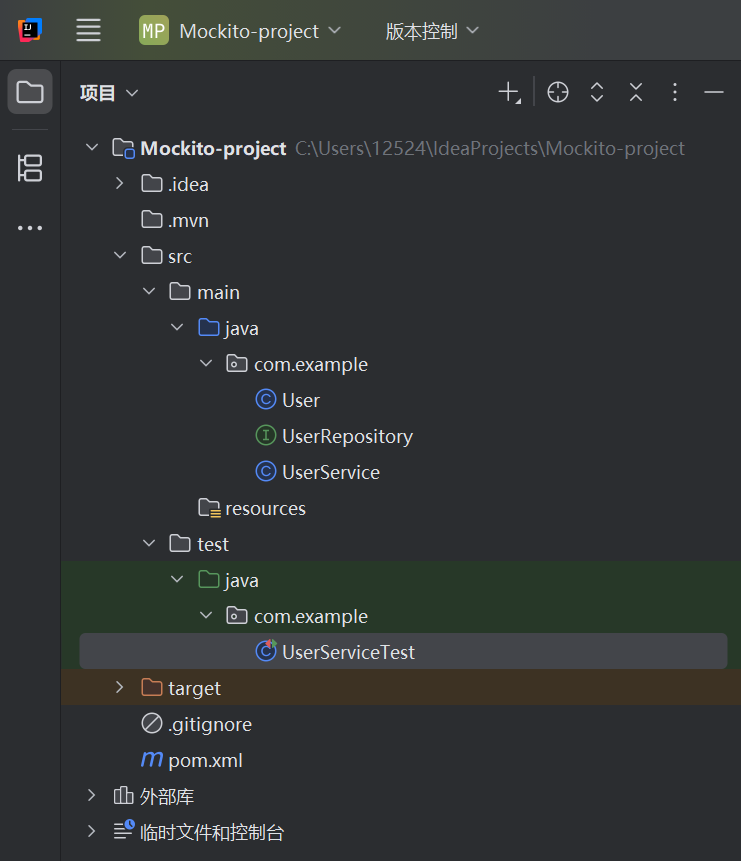Hide the Project panel with the minimize bar icon
The width and height of the screenshot is (741, 861).
[713, 91]
